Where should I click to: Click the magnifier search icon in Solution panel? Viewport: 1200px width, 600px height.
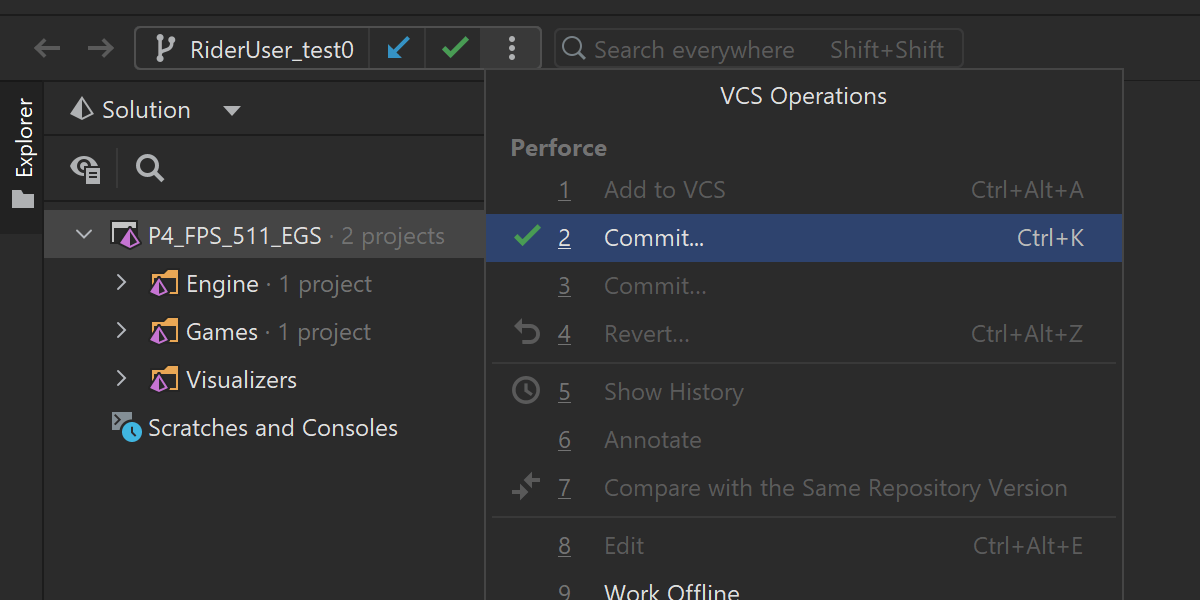[150, 168]
